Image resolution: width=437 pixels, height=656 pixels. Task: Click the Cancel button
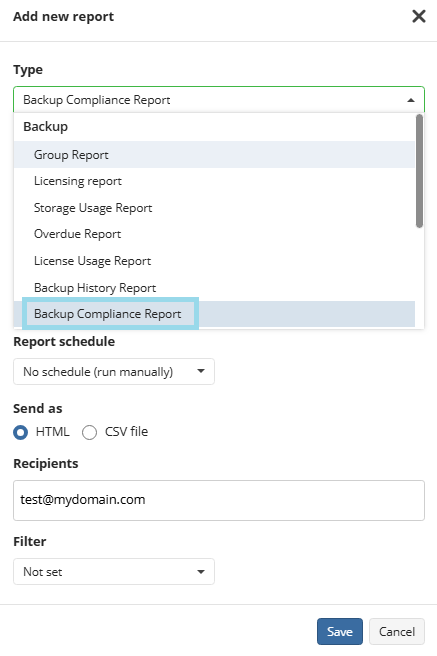coord(397,631)
